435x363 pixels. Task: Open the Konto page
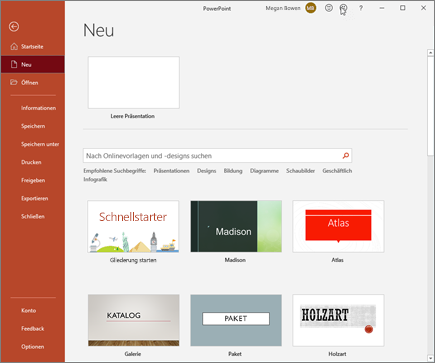click(x=29, y=310)
